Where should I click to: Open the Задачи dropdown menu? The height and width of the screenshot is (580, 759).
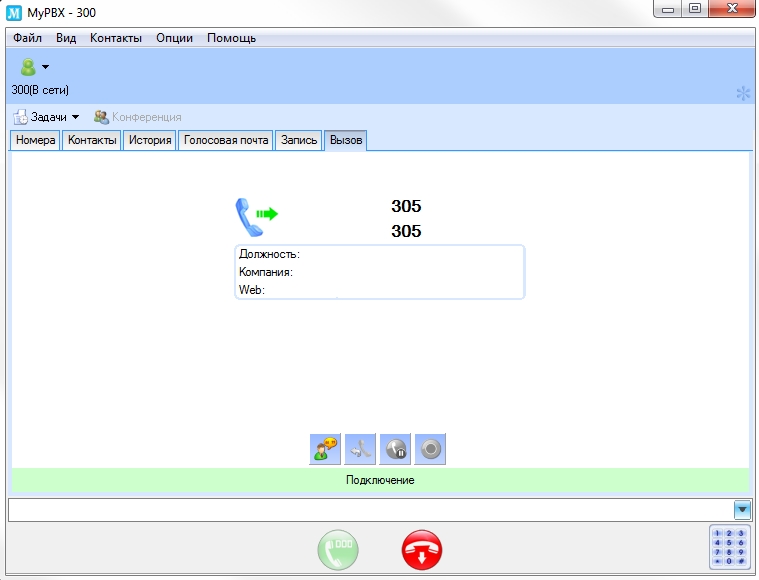point(46,117)
